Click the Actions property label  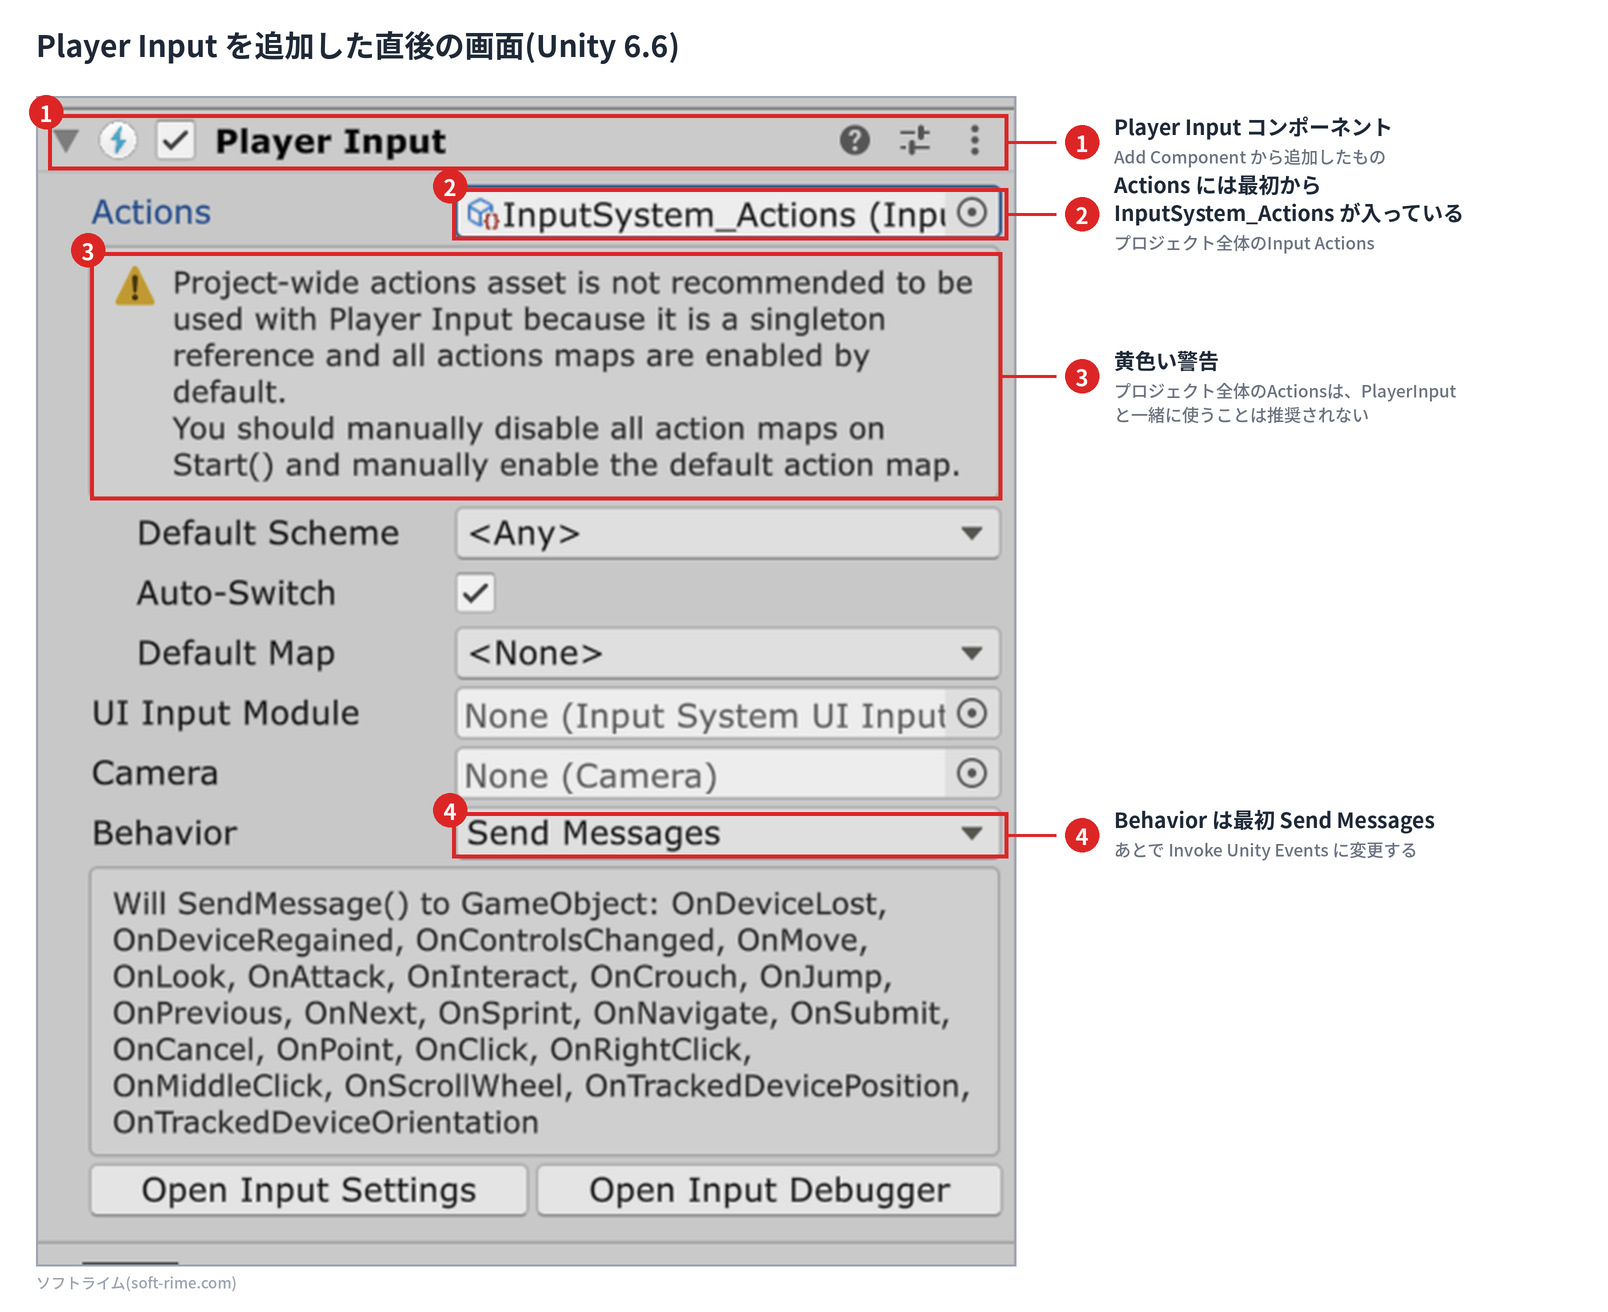151,212
